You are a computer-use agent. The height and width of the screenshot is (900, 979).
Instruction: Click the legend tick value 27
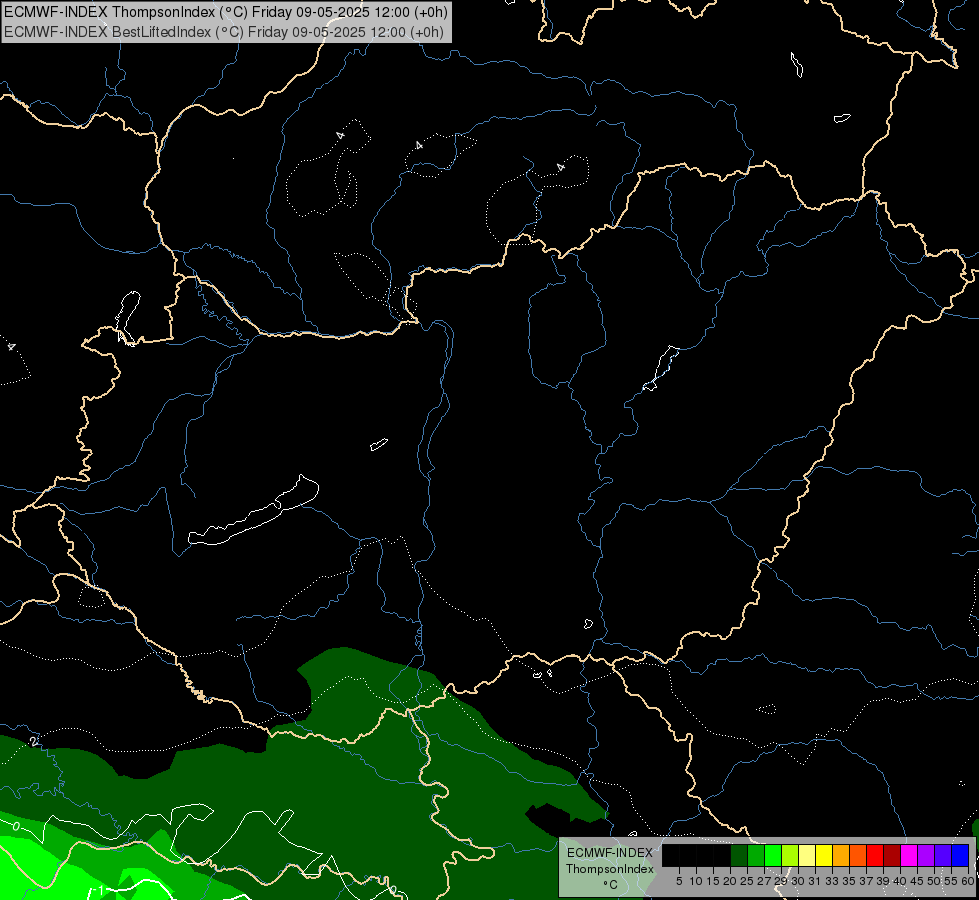(x=765, y=881)
